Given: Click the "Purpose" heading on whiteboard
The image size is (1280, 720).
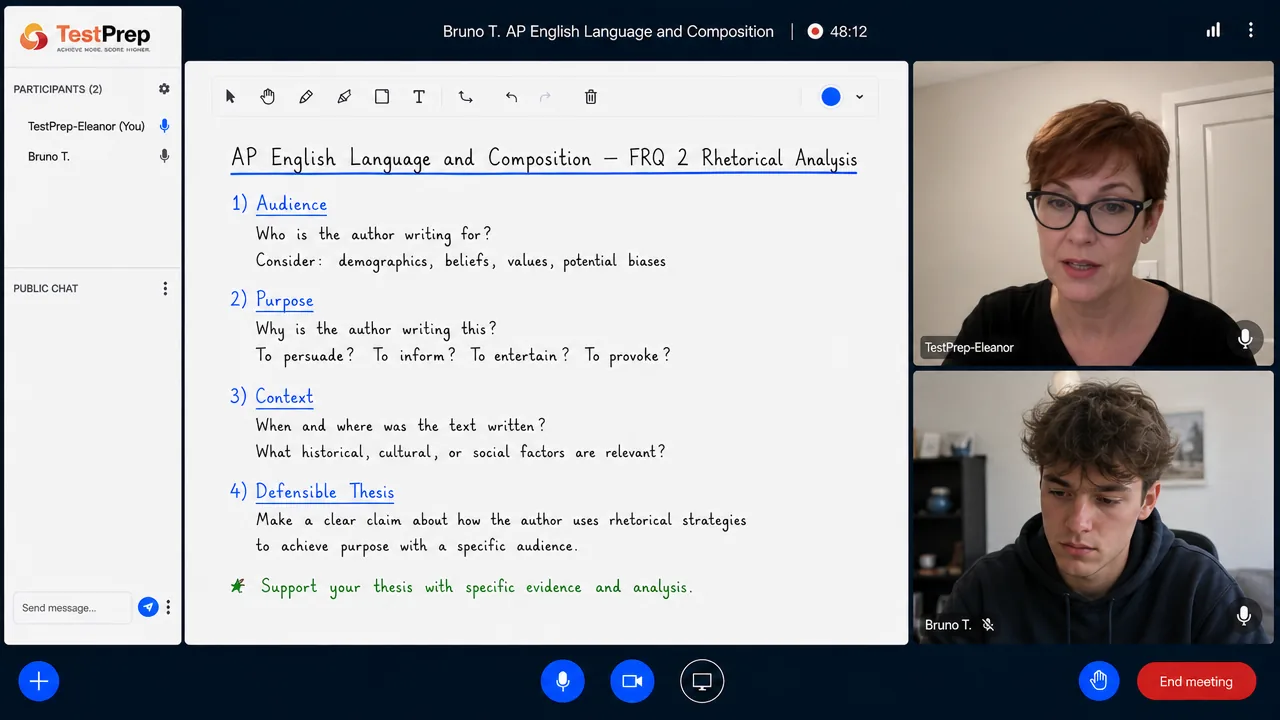Looking at the screenshot, I should coord(284,300).
